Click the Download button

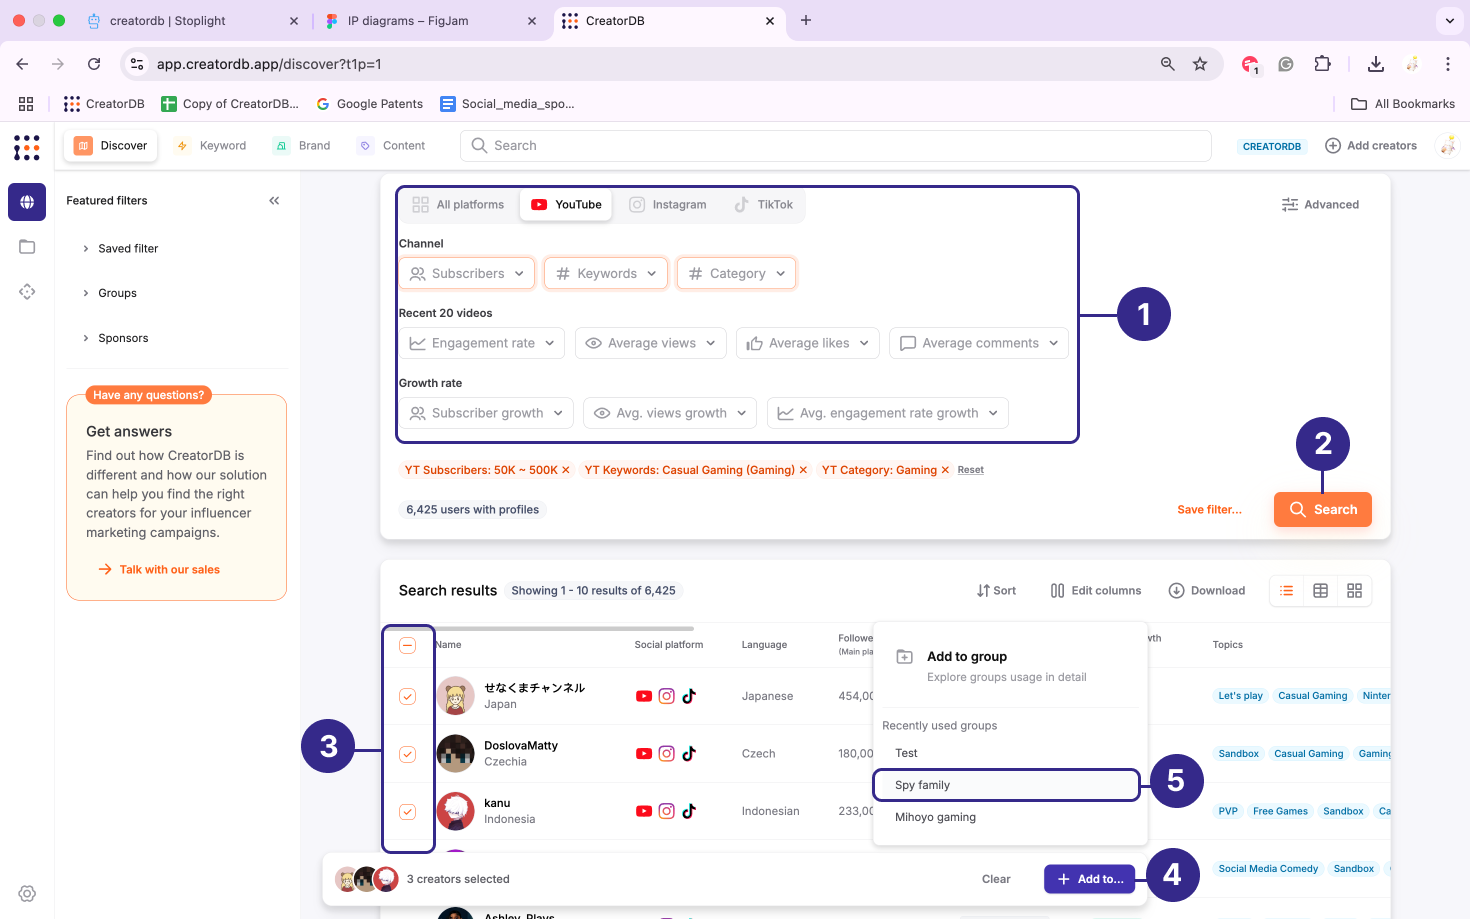pos(1207,591)
